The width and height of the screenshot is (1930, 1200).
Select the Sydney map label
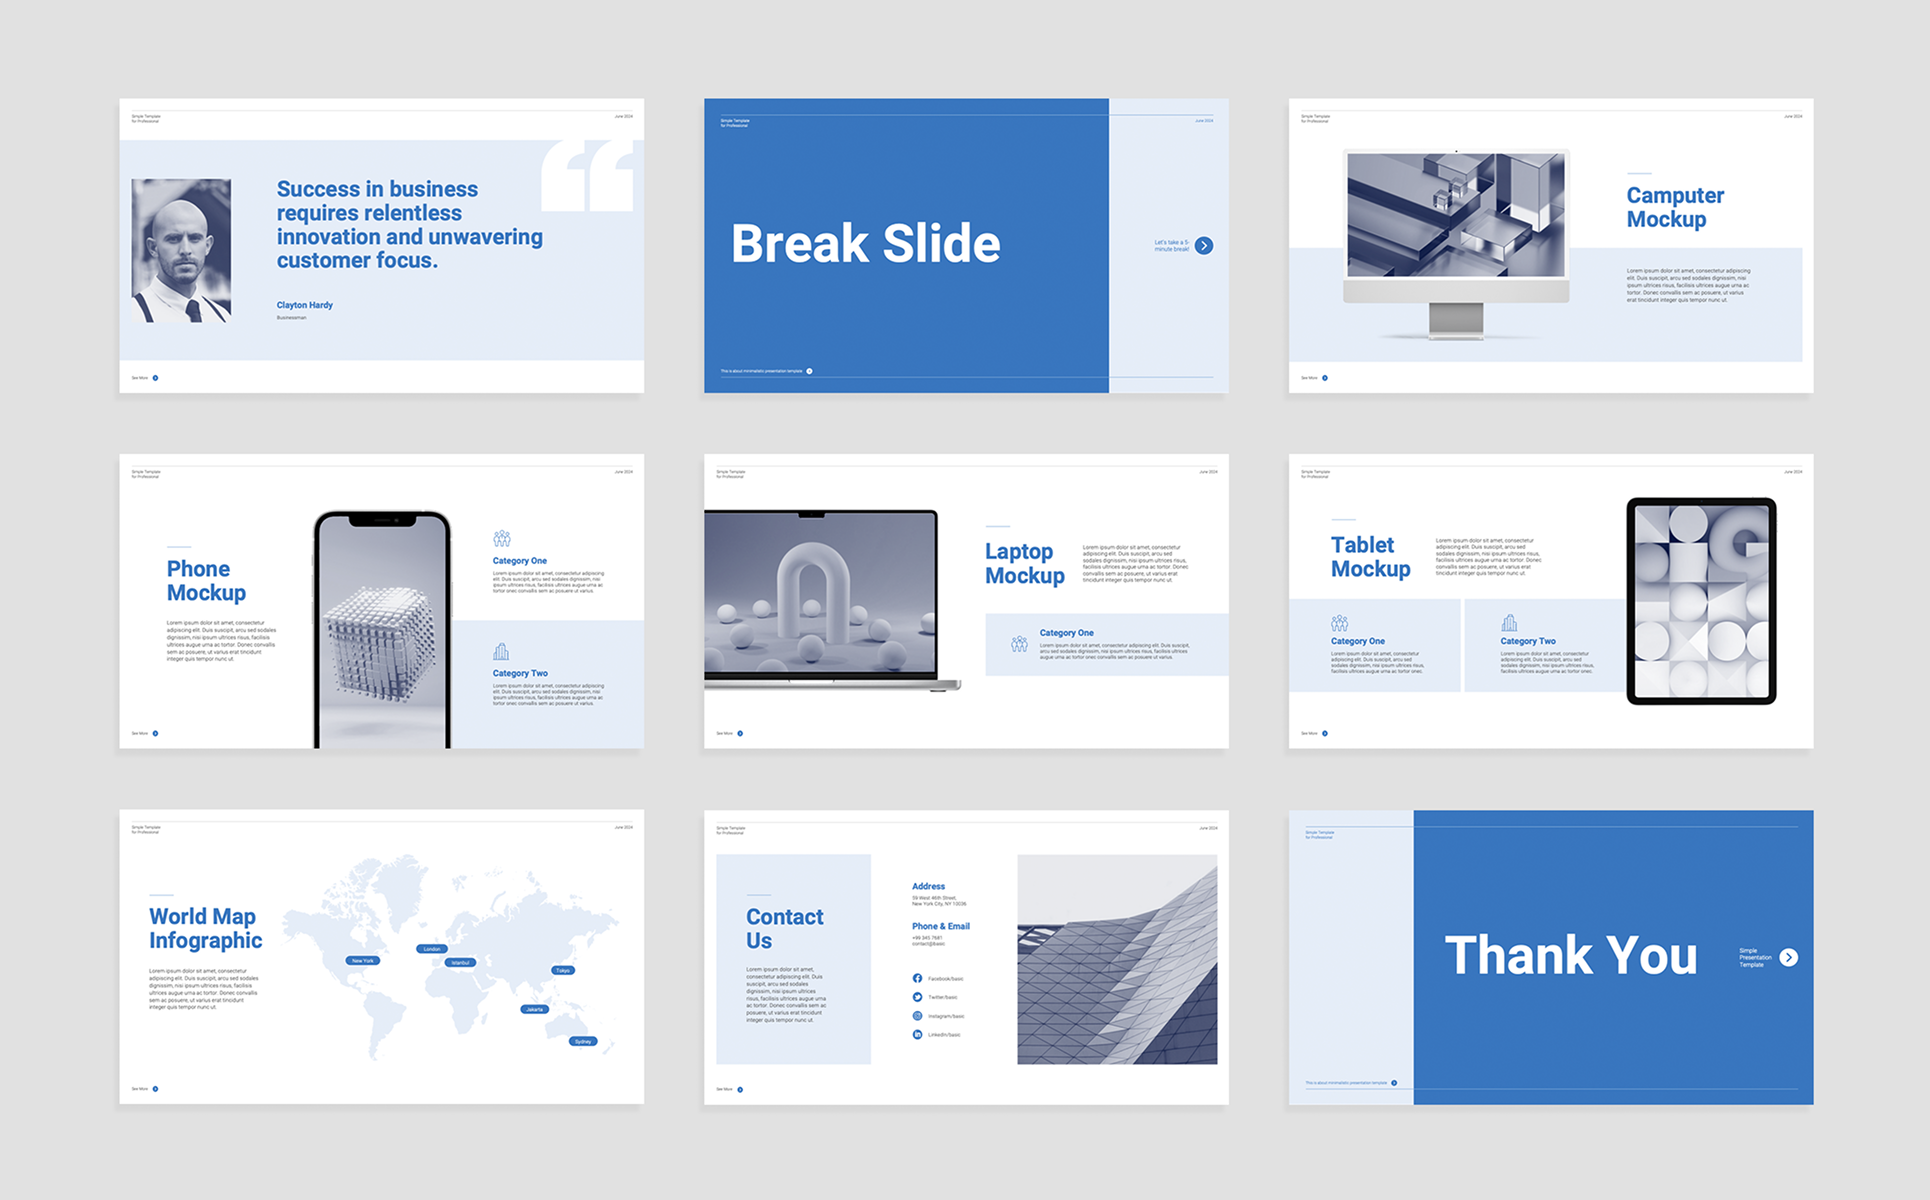click(583, 1041)
